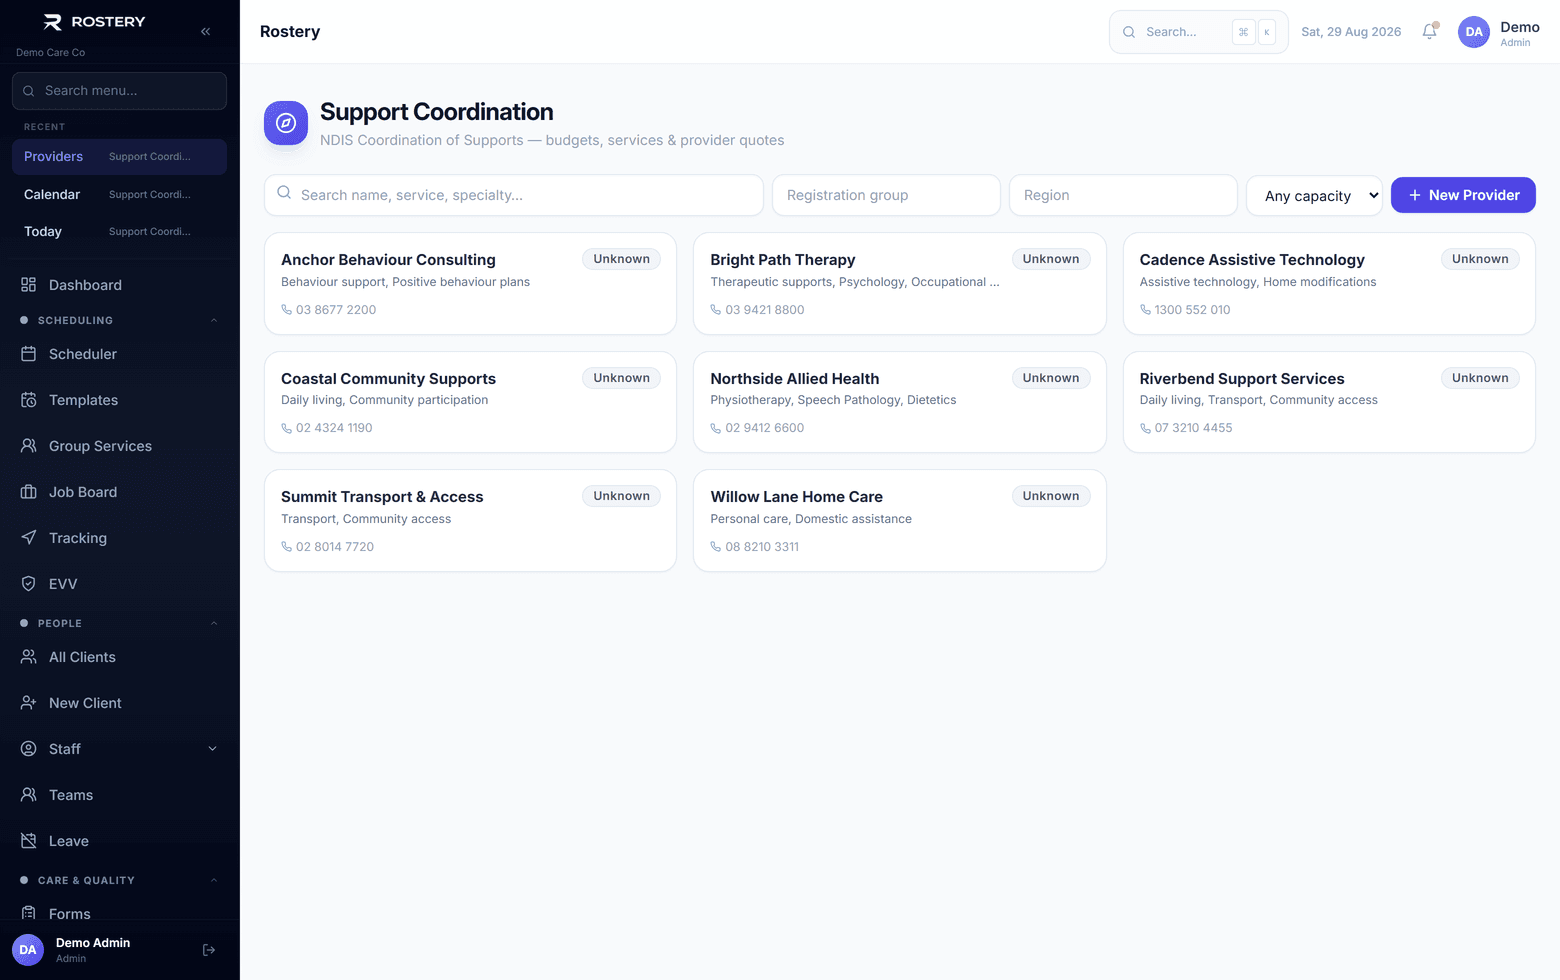Click phone number 08 8210 3311

pyautogui.click(x=762, y=547)
